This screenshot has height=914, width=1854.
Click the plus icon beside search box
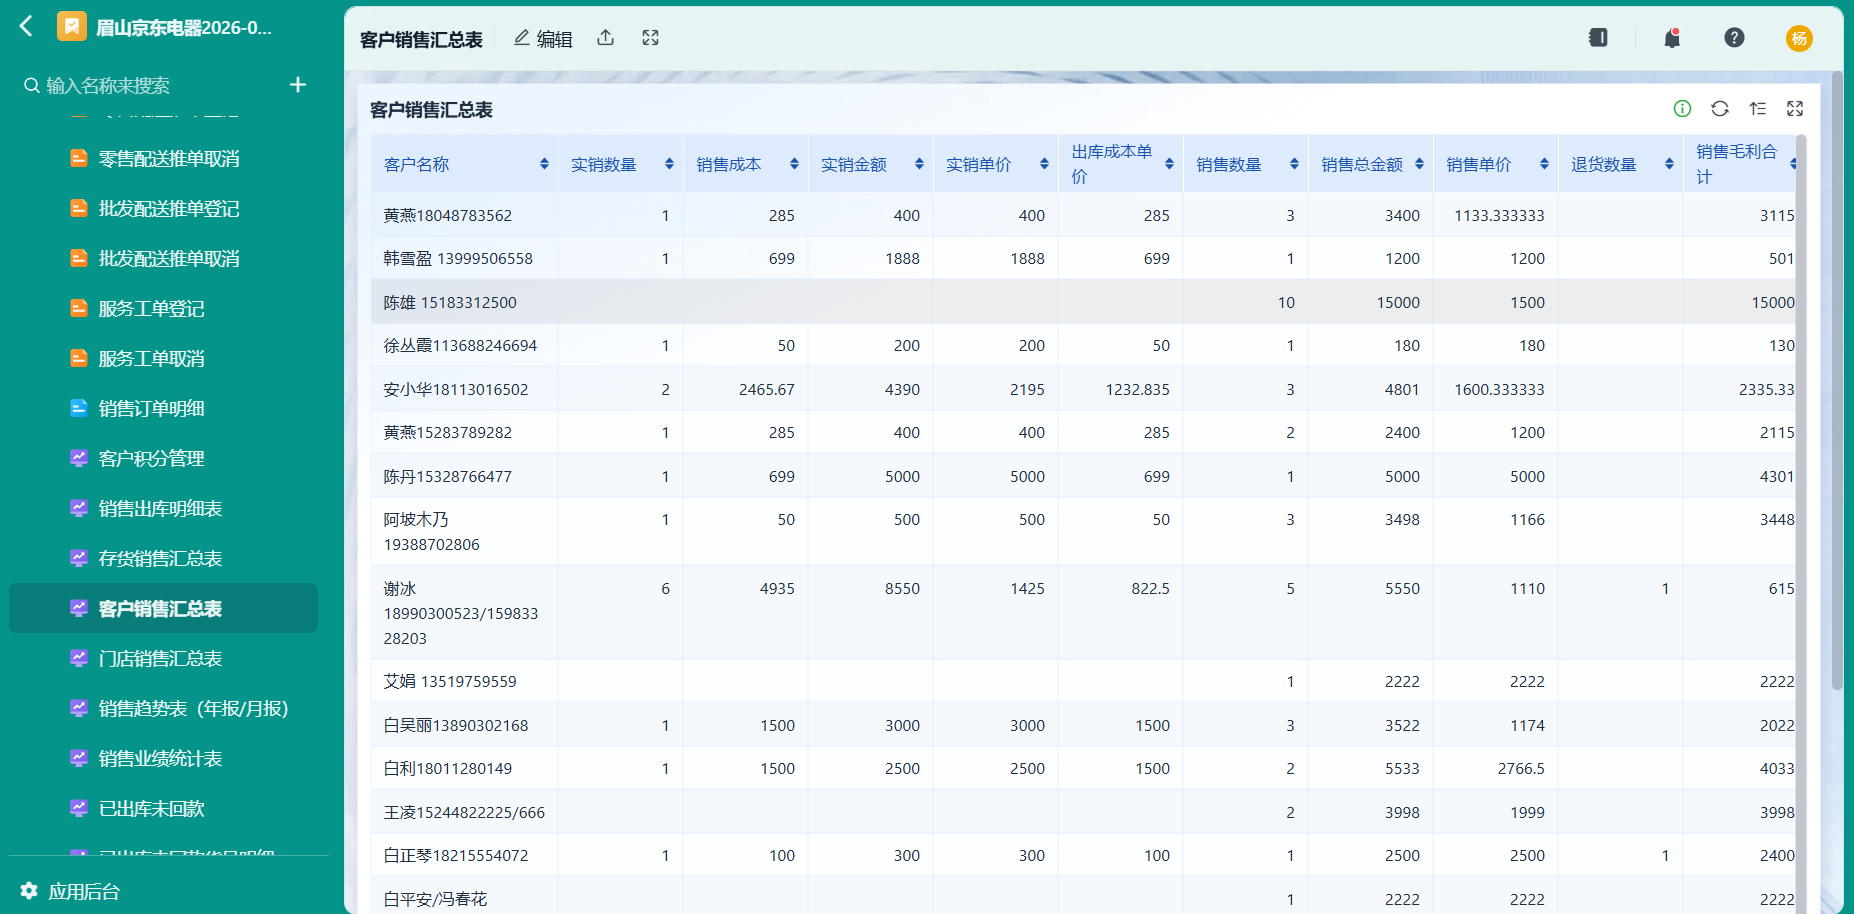(298, 85)
